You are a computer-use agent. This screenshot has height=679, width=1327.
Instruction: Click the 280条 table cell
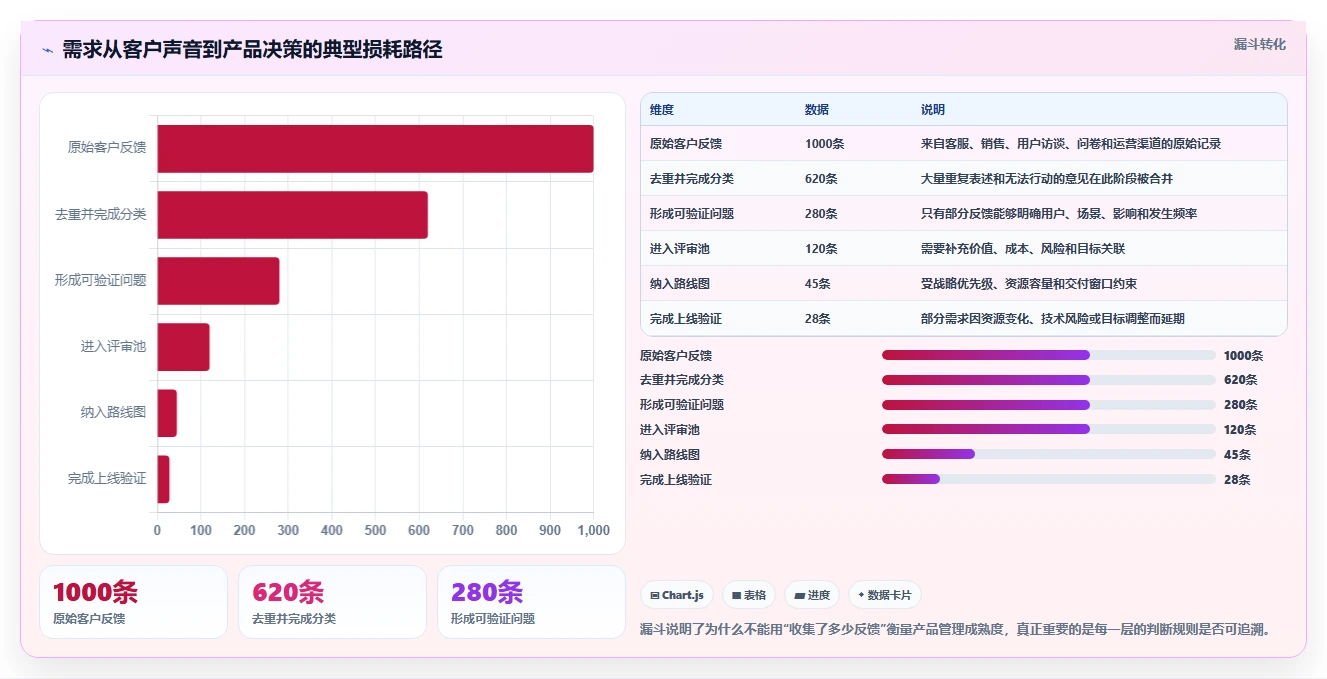(x=822, y=214)
